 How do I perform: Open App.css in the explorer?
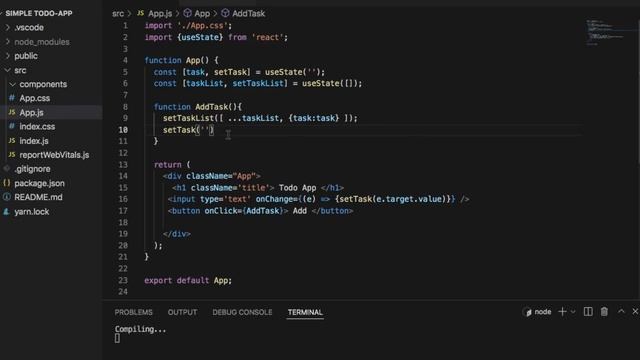(35, 98)
